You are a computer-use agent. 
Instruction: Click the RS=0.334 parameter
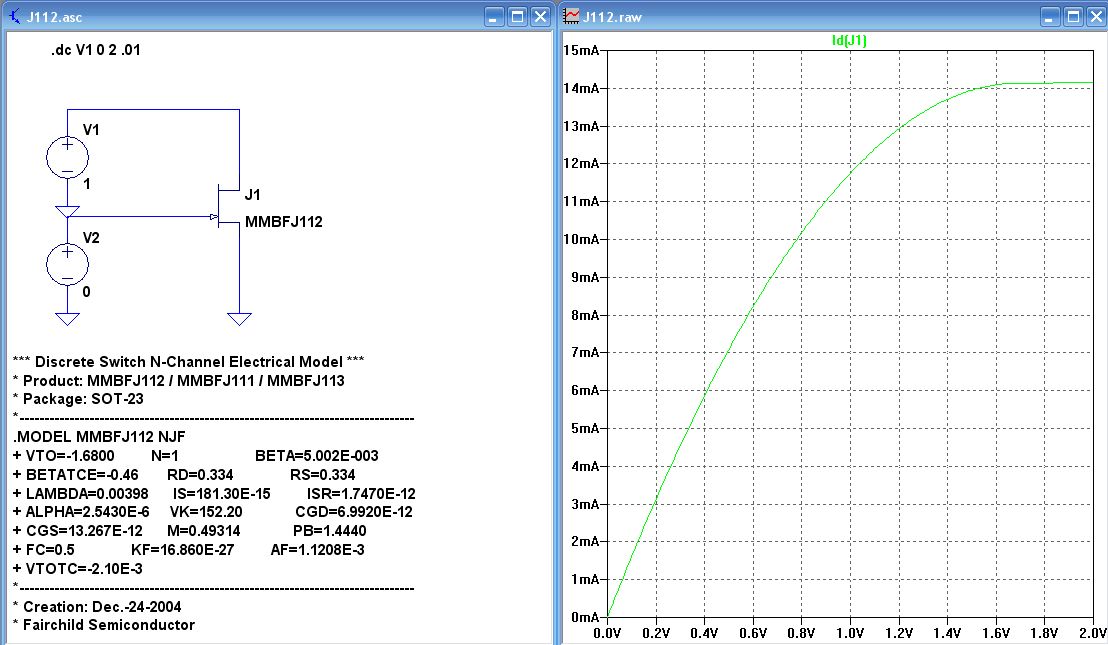tap(322, 475)
